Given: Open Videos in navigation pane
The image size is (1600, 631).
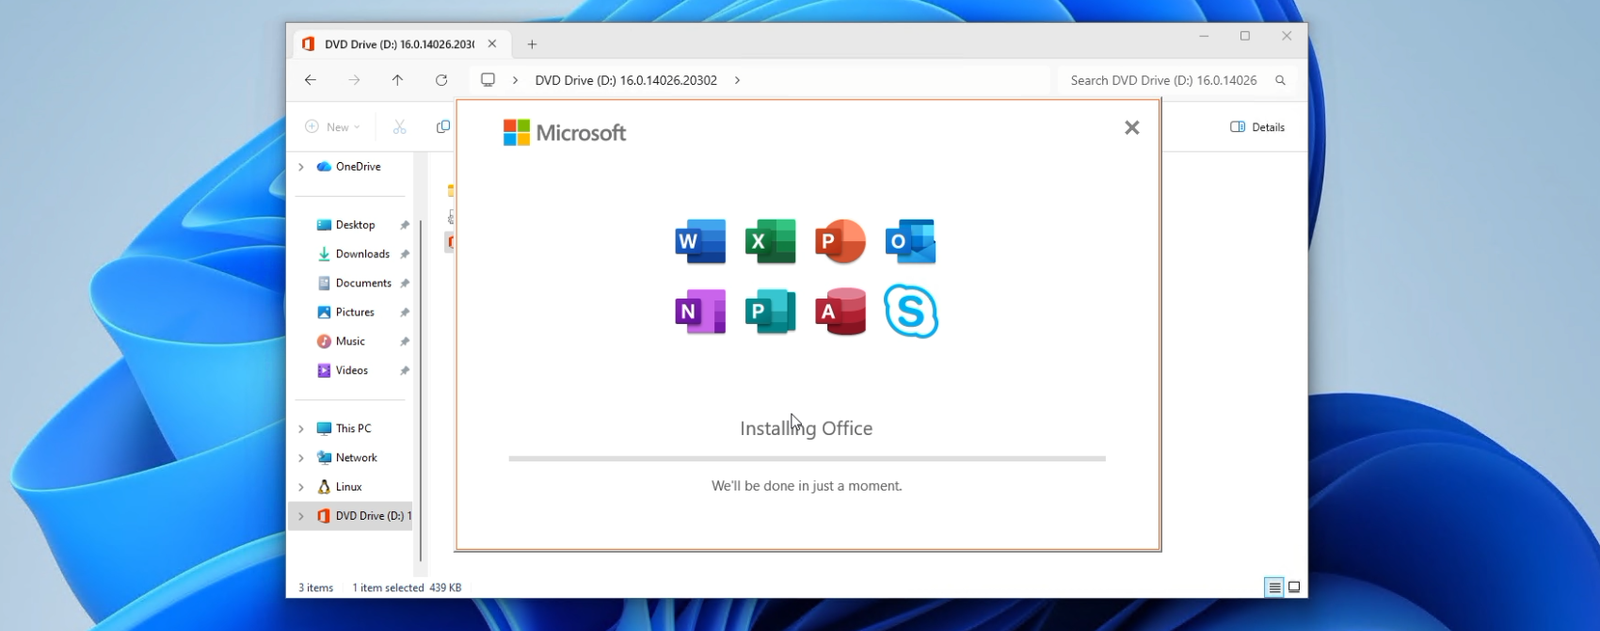Looking at the screenshot, I should pos(342,370).
